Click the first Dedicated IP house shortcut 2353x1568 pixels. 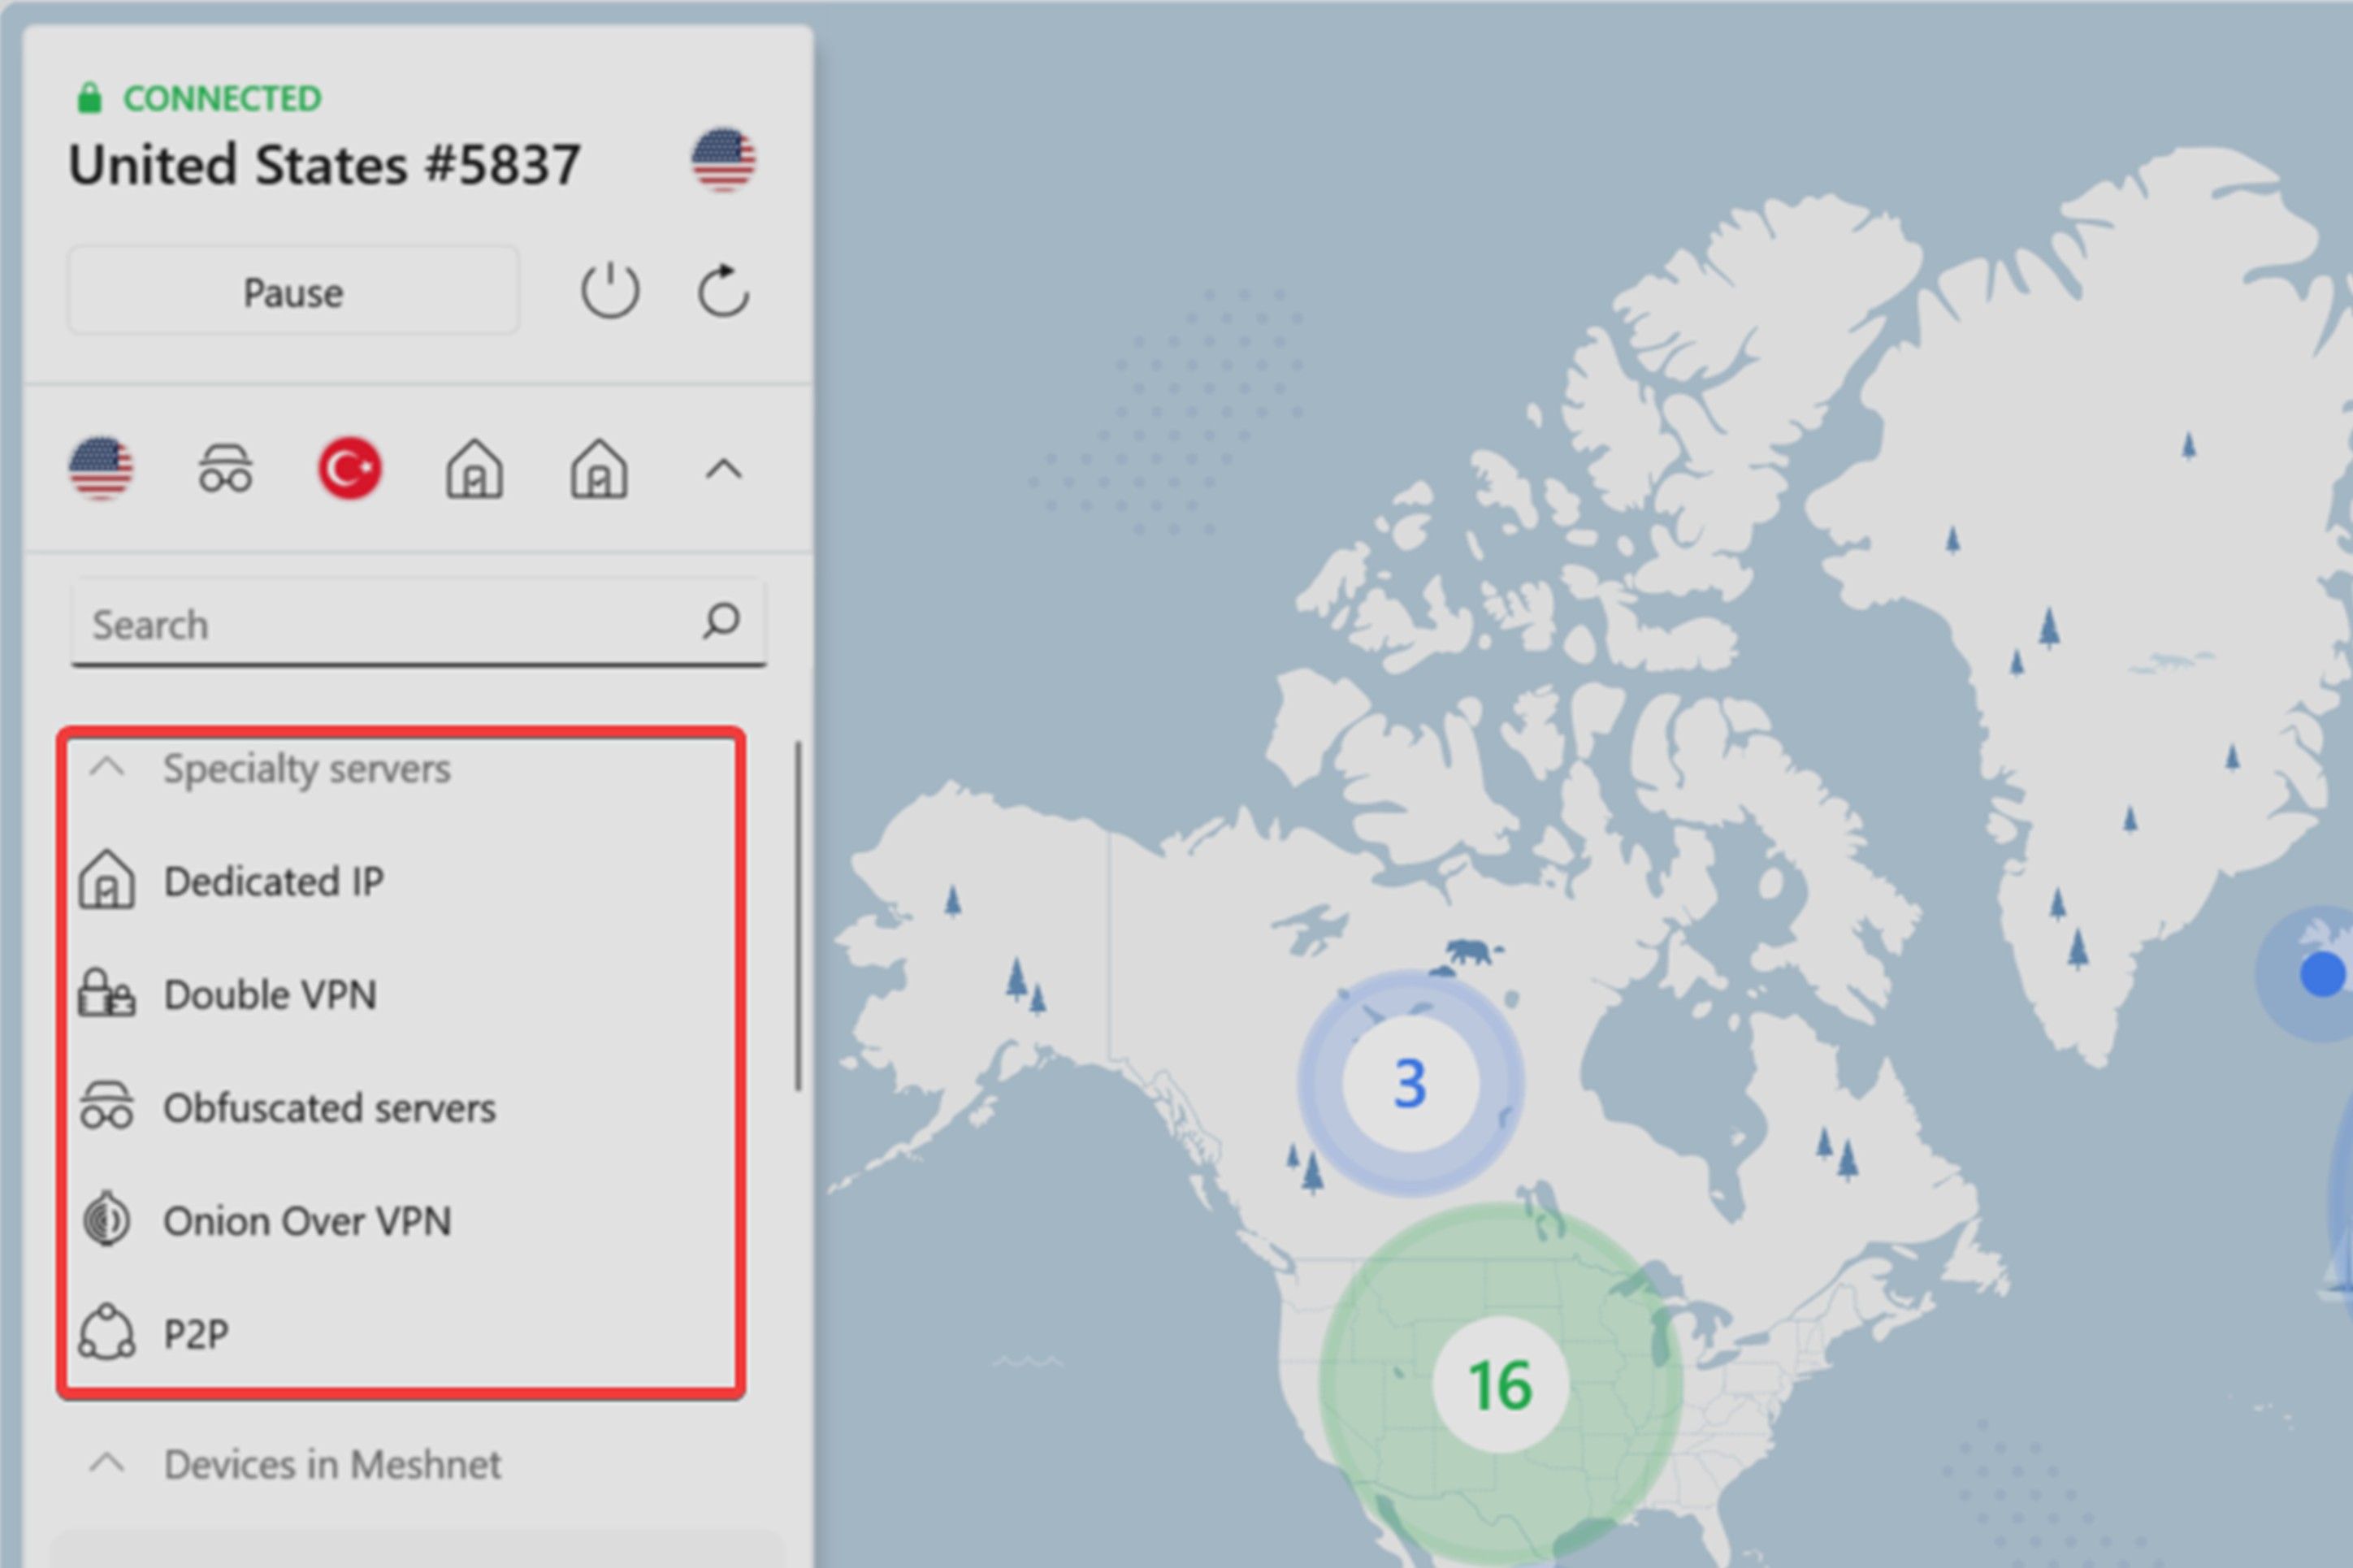coord(474,468)
